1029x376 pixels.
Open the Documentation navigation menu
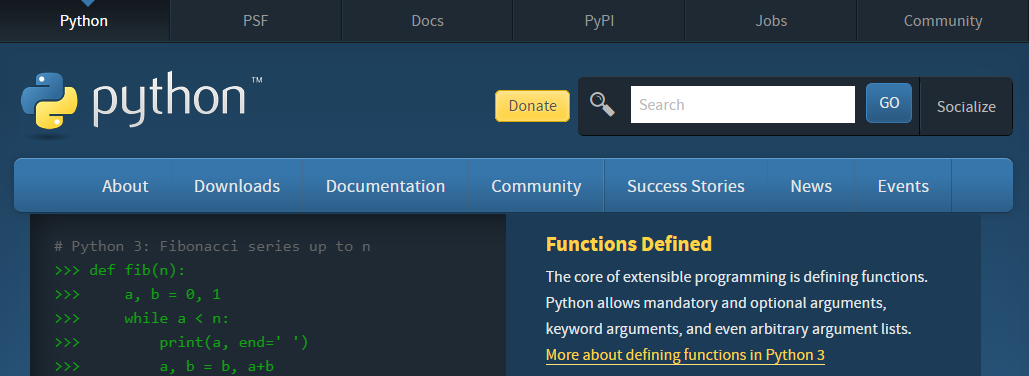point(385,186)
